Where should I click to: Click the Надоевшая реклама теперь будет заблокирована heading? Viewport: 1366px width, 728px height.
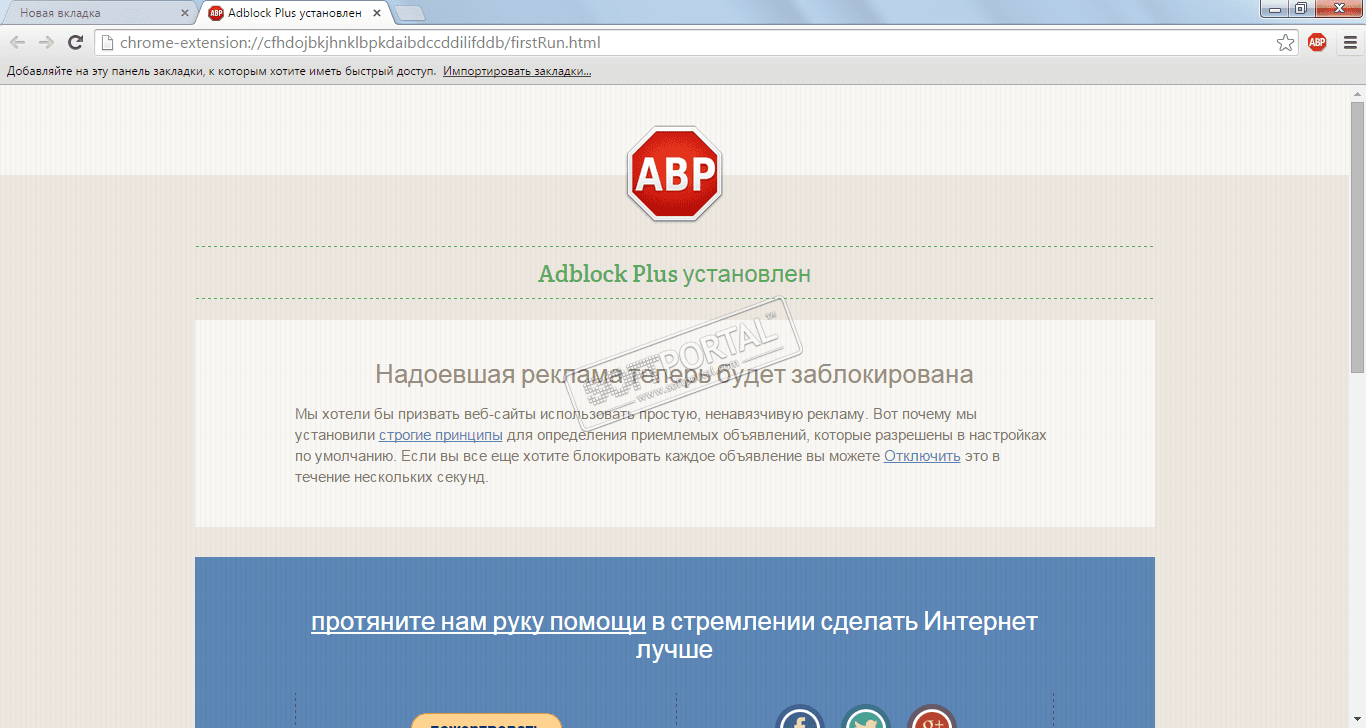click(x=674, y=375)
